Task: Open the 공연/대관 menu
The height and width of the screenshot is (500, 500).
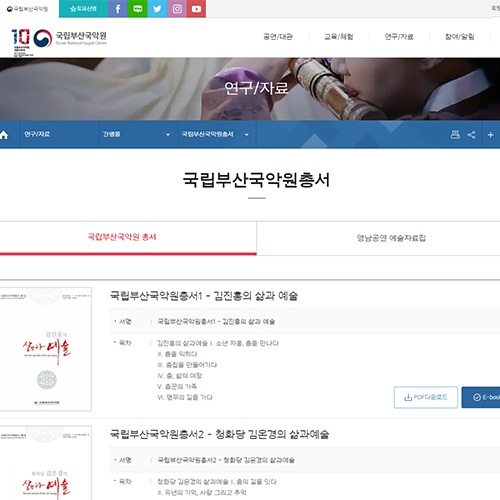Action: click(x=278, y=37)
